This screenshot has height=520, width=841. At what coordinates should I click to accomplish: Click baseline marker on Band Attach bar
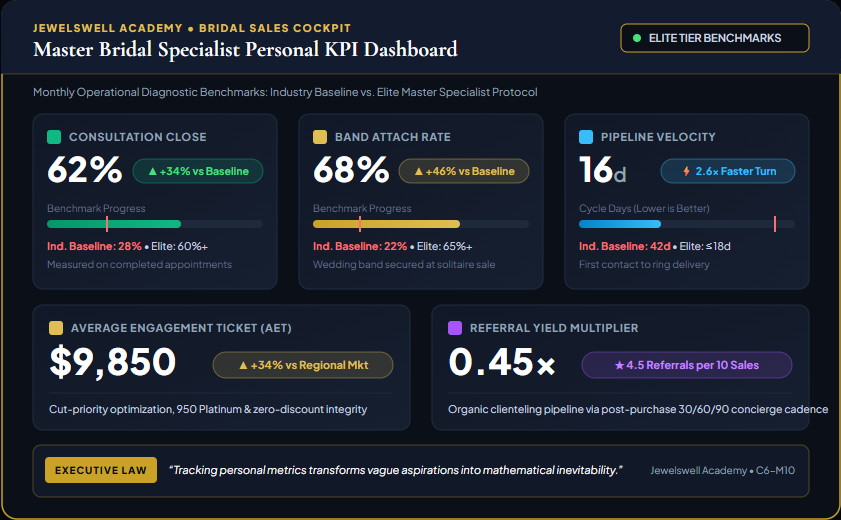pyautogui.click(x=360, y=224)
